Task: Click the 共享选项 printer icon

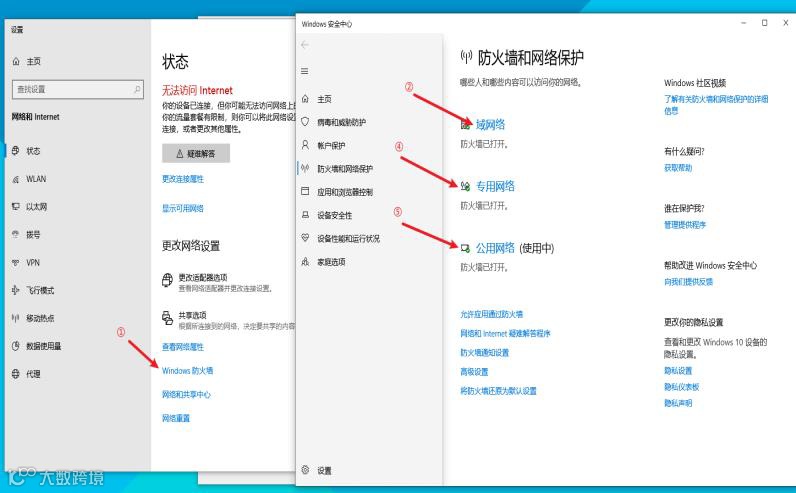Action: click(x=168, y=318)
